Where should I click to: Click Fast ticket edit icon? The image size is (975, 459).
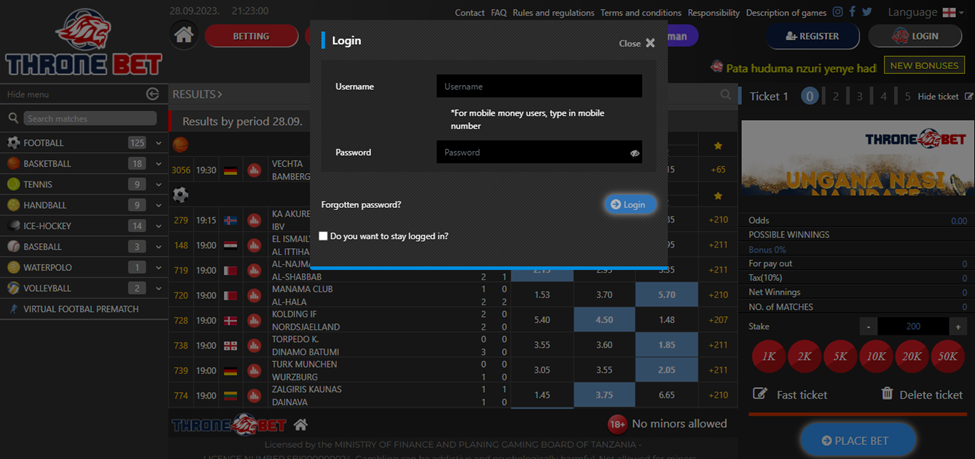760,394
